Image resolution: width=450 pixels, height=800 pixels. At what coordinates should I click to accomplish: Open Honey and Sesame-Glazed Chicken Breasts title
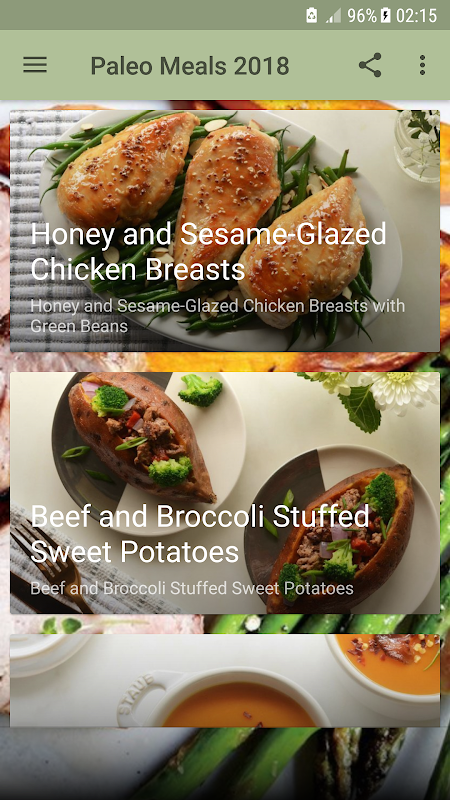(x=209, y=252)
